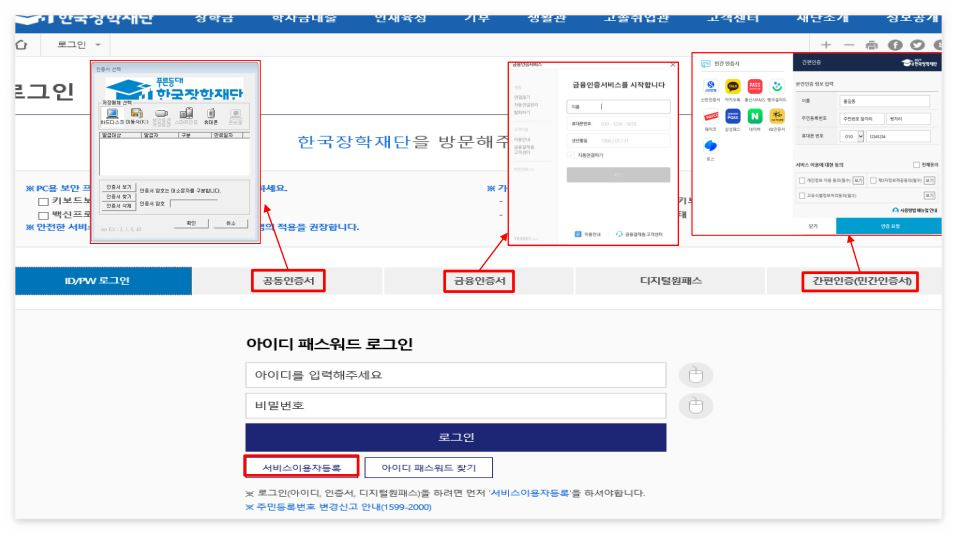Click 이름 field in 간편인증 panel
957x534 pixels.
tap(885, 101)
